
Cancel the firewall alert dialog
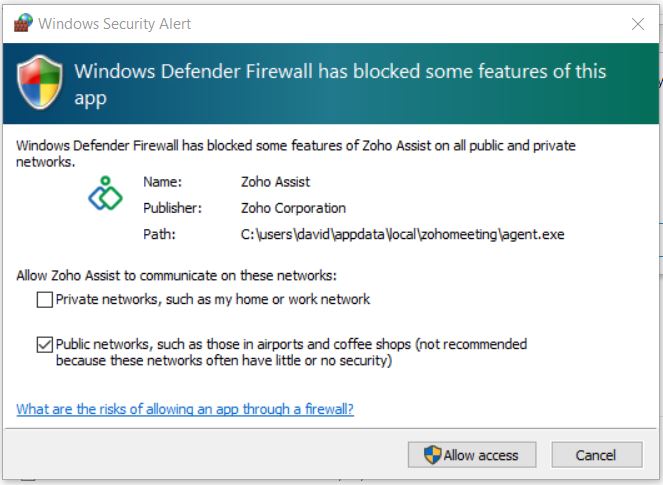(596, 455)
